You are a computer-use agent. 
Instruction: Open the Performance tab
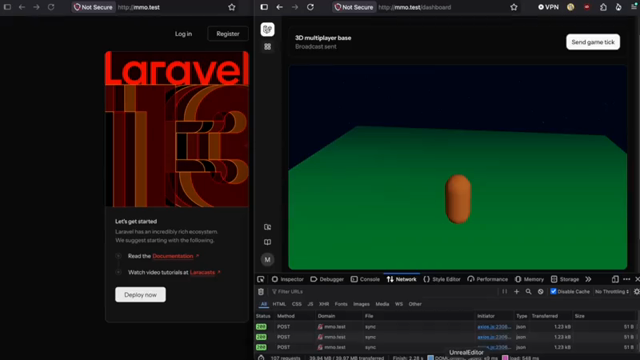(488, 279)
